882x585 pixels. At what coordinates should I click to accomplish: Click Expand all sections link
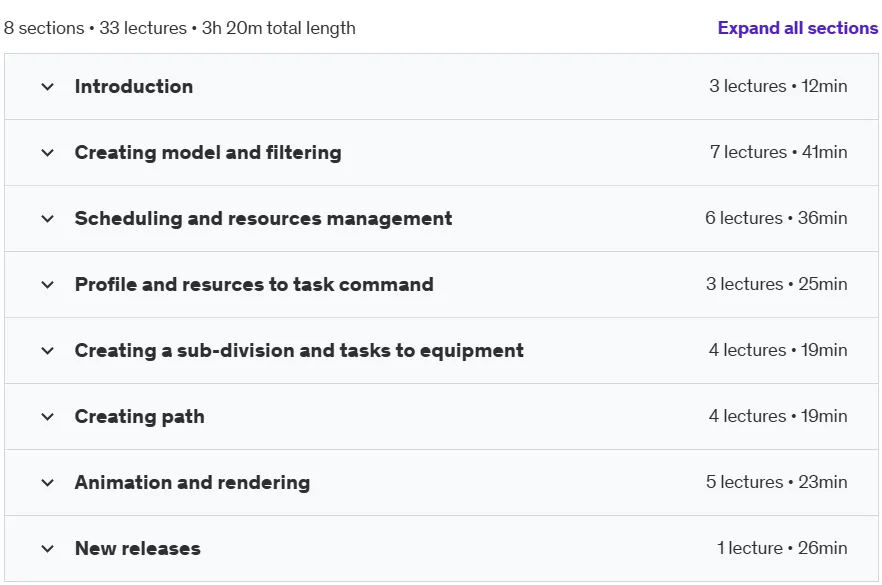point(798,28)
